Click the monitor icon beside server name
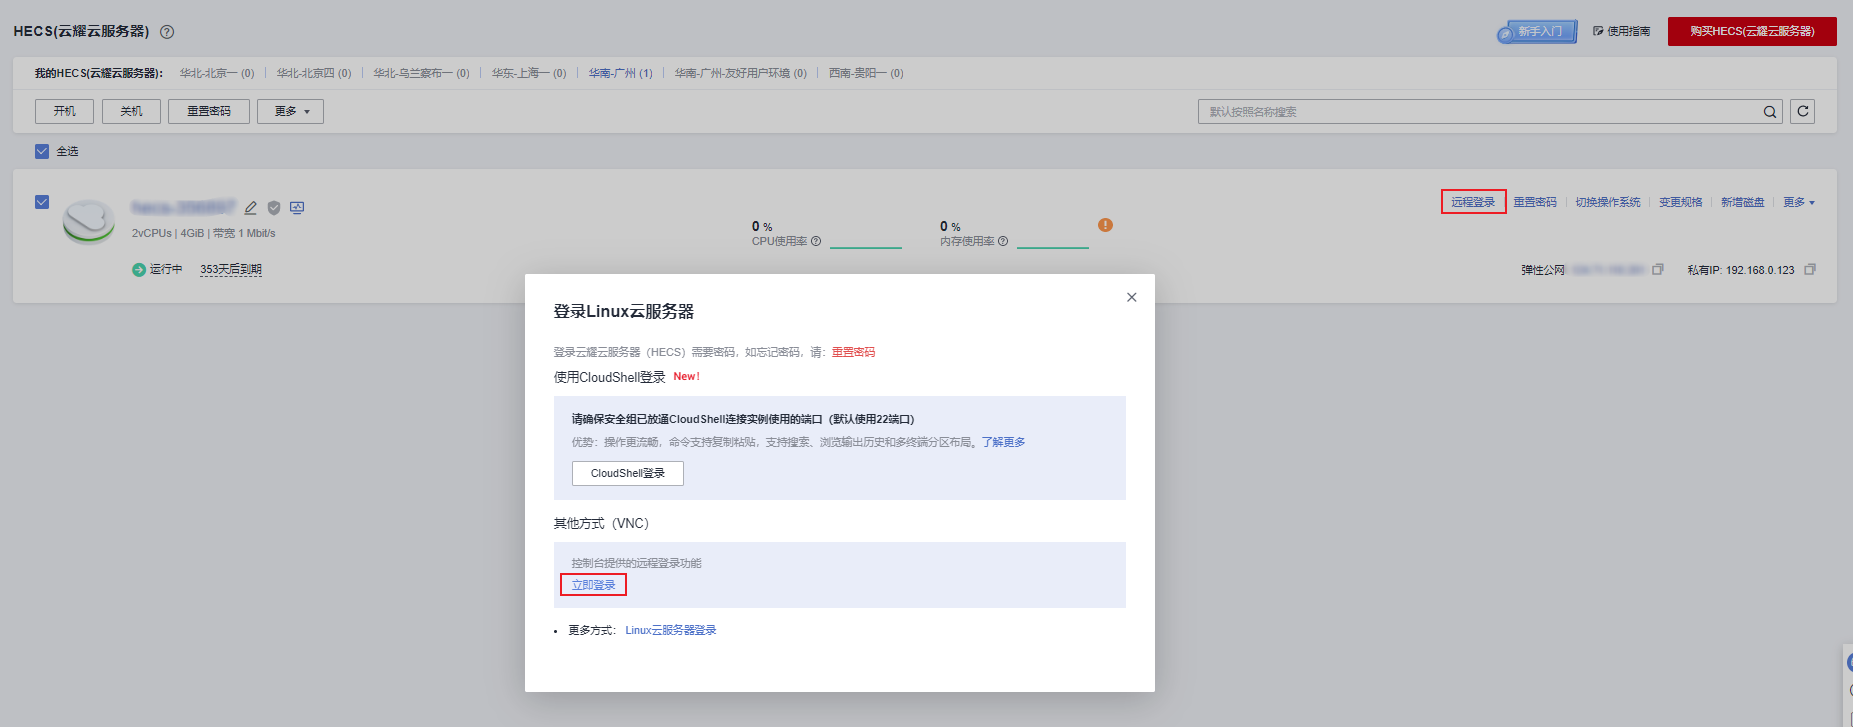The width and height of the screenshot is (1853, 727). (297, 207)
